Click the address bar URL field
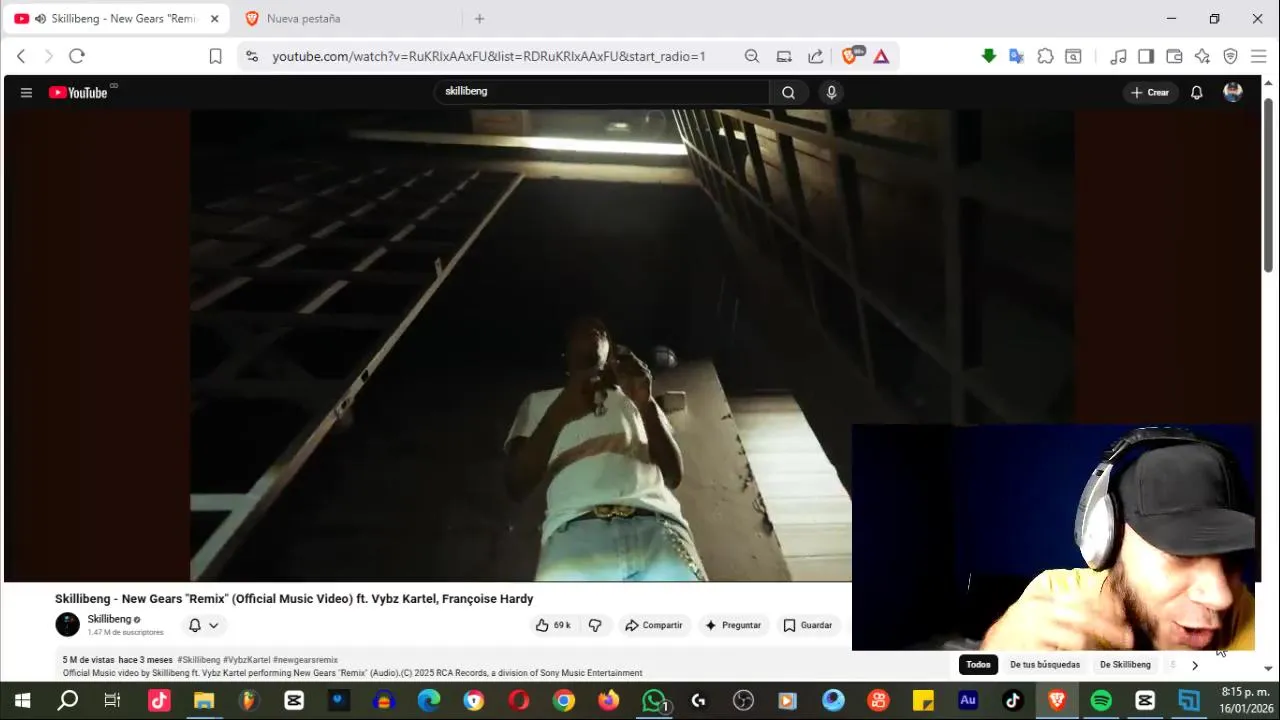Screen dimensions: 1280x720 click(x=489, y=56)
